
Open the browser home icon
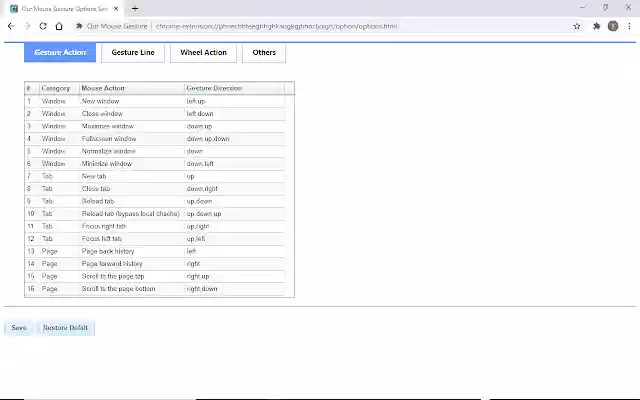59,26
